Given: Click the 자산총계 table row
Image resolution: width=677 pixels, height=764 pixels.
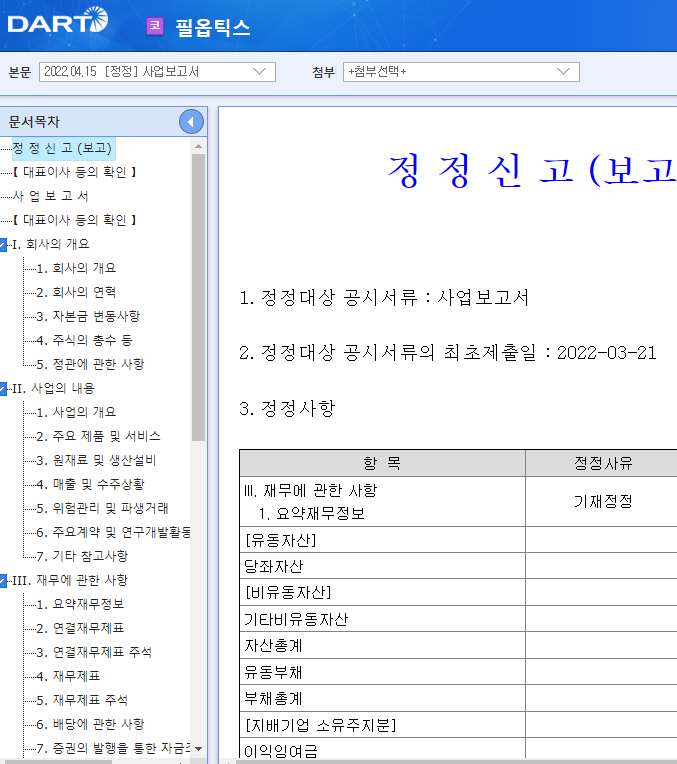Looking at the screenshot, I should pyautogui.click(x=458, y=646).
